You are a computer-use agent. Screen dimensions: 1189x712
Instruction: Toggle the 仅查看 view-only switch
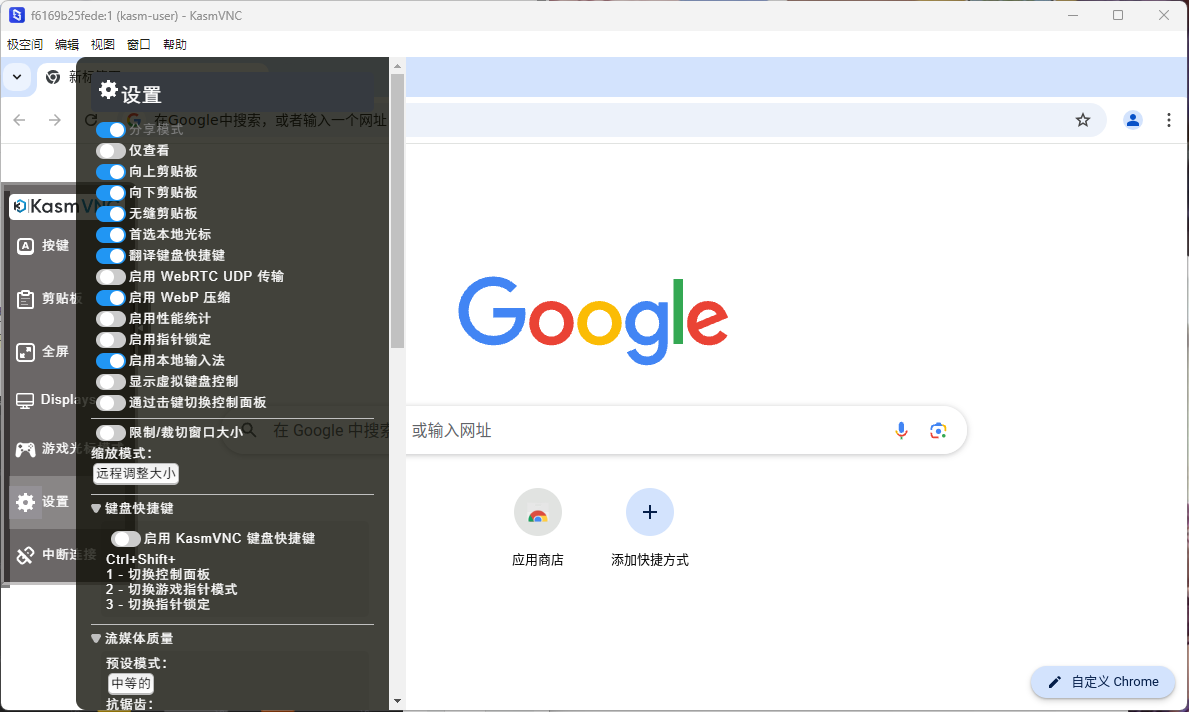click(x=111, y=151)
